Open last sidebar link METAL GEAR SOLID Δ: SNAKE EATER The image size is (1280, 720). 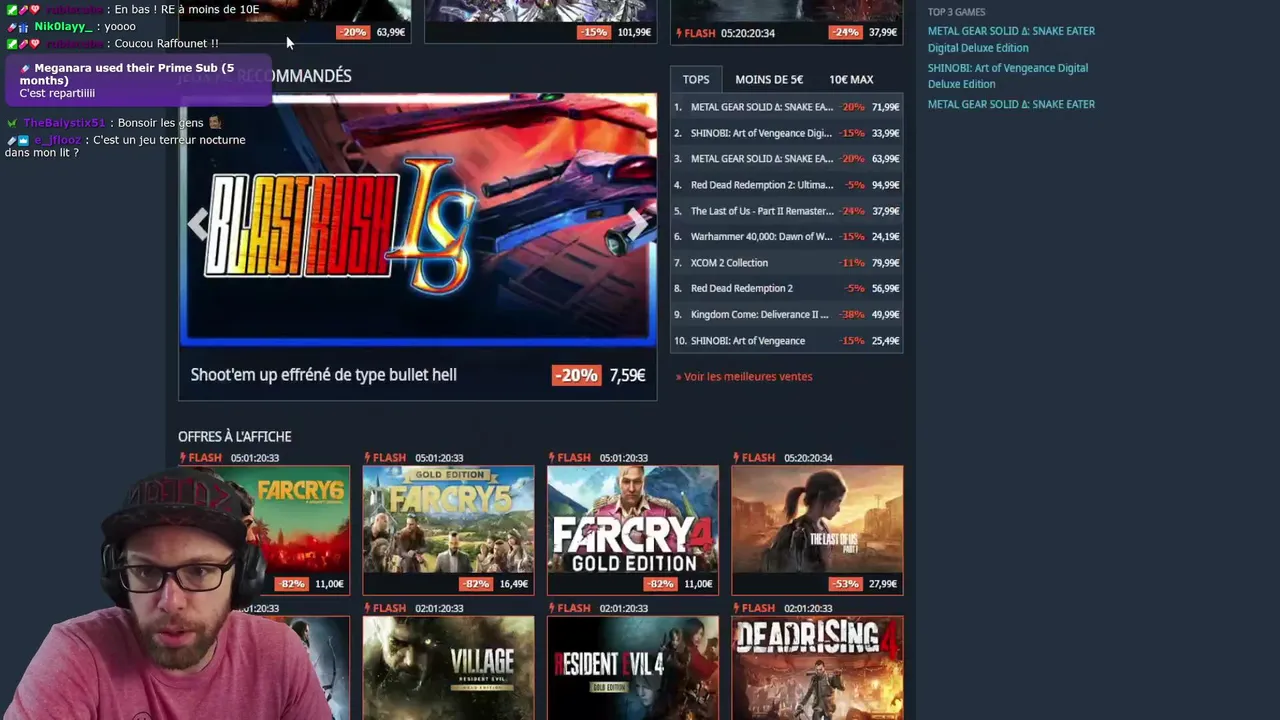1011,104
